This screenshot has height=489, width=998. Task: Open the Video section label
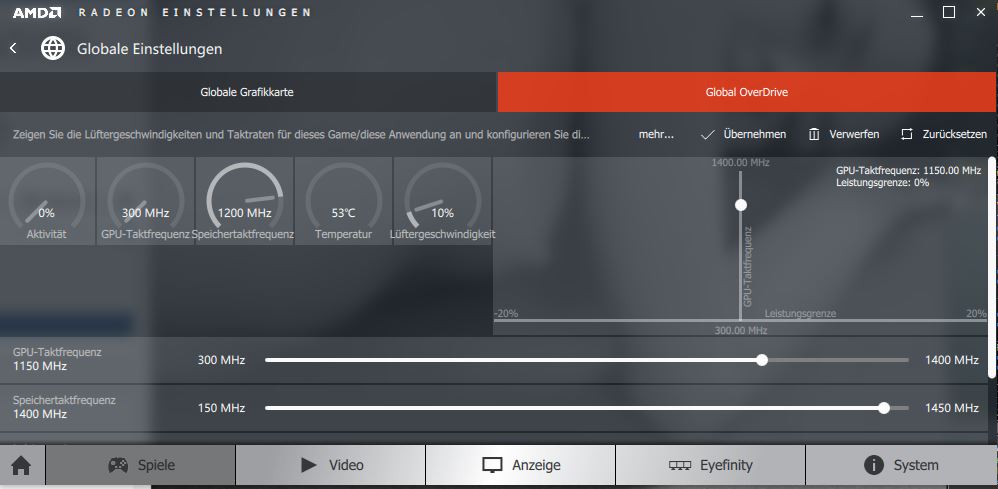coord(346,465)
